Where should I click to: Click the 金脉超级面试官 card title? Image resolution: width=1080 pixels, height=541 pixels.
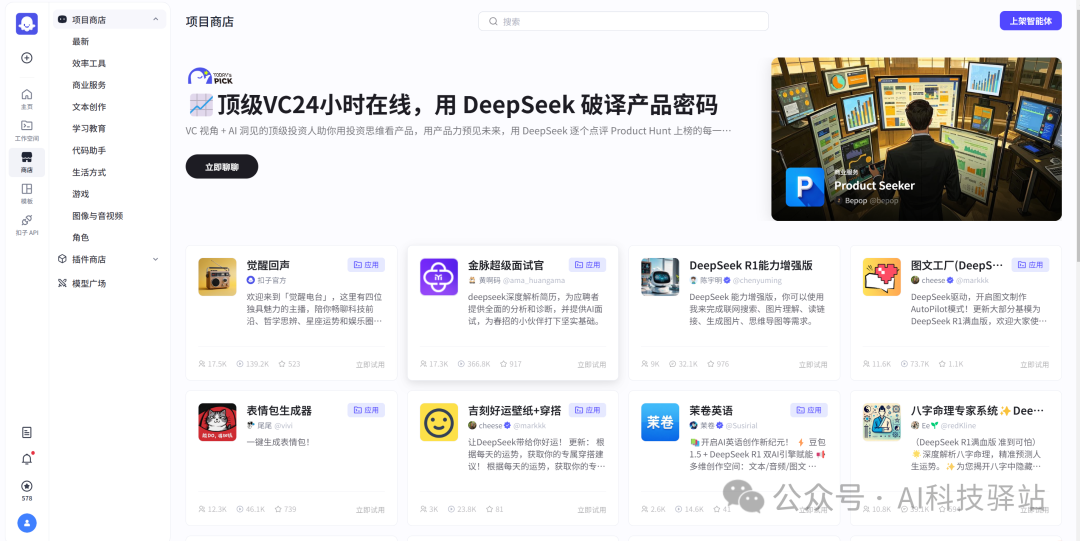pos(506,265)
